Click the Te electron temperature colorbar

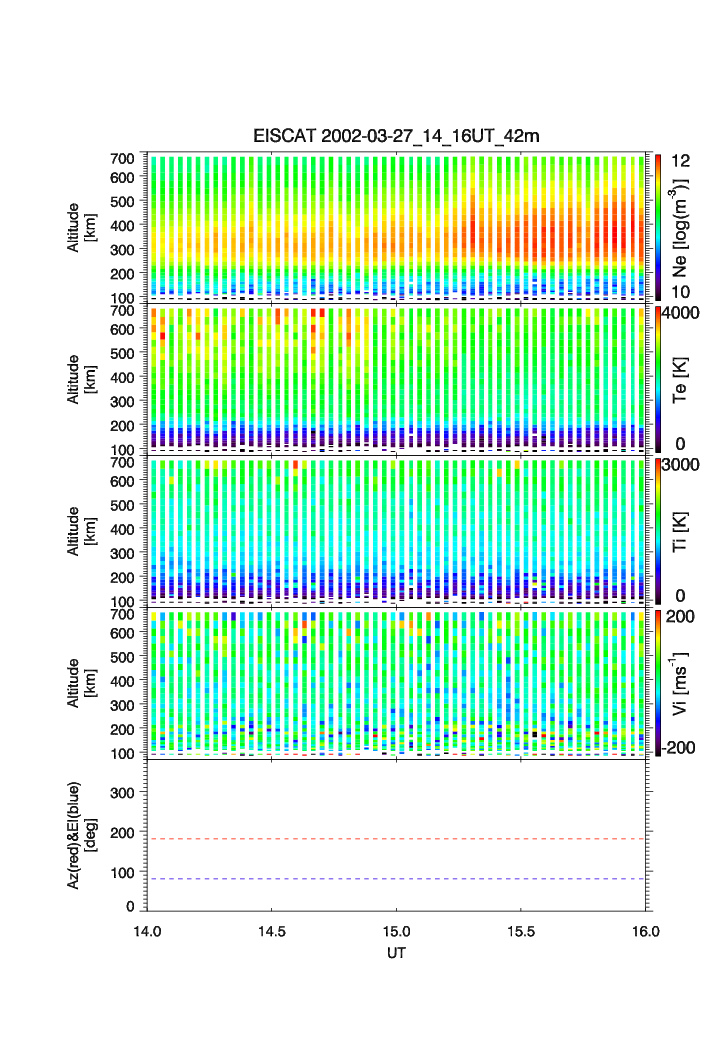point(659,379)
